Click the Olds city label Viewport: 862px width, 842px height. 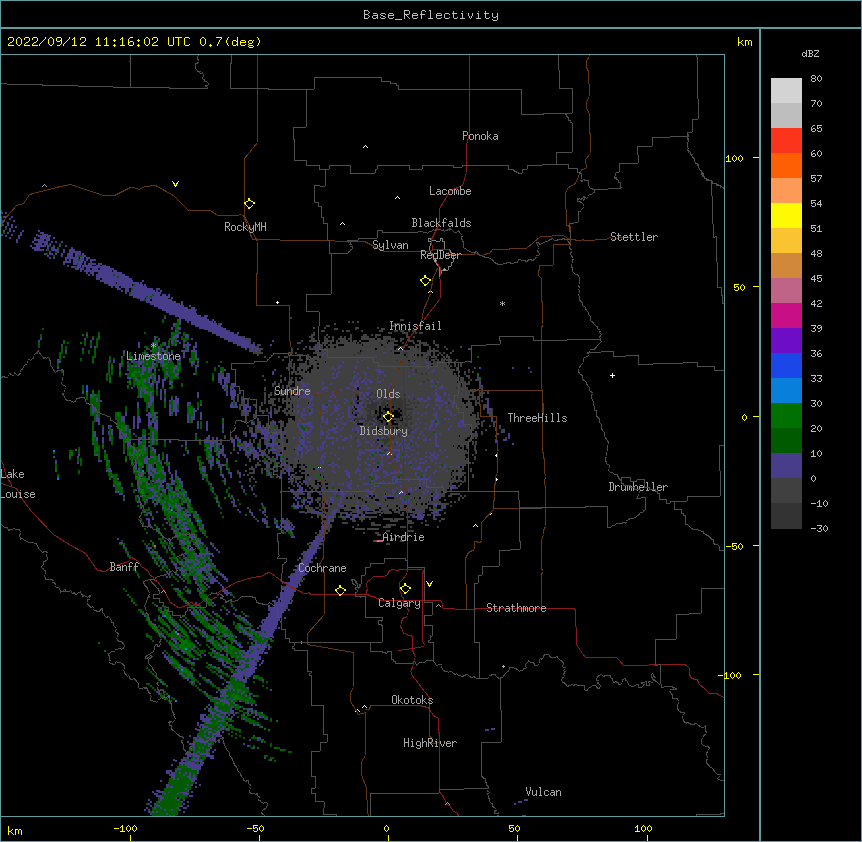click(388, 394)
